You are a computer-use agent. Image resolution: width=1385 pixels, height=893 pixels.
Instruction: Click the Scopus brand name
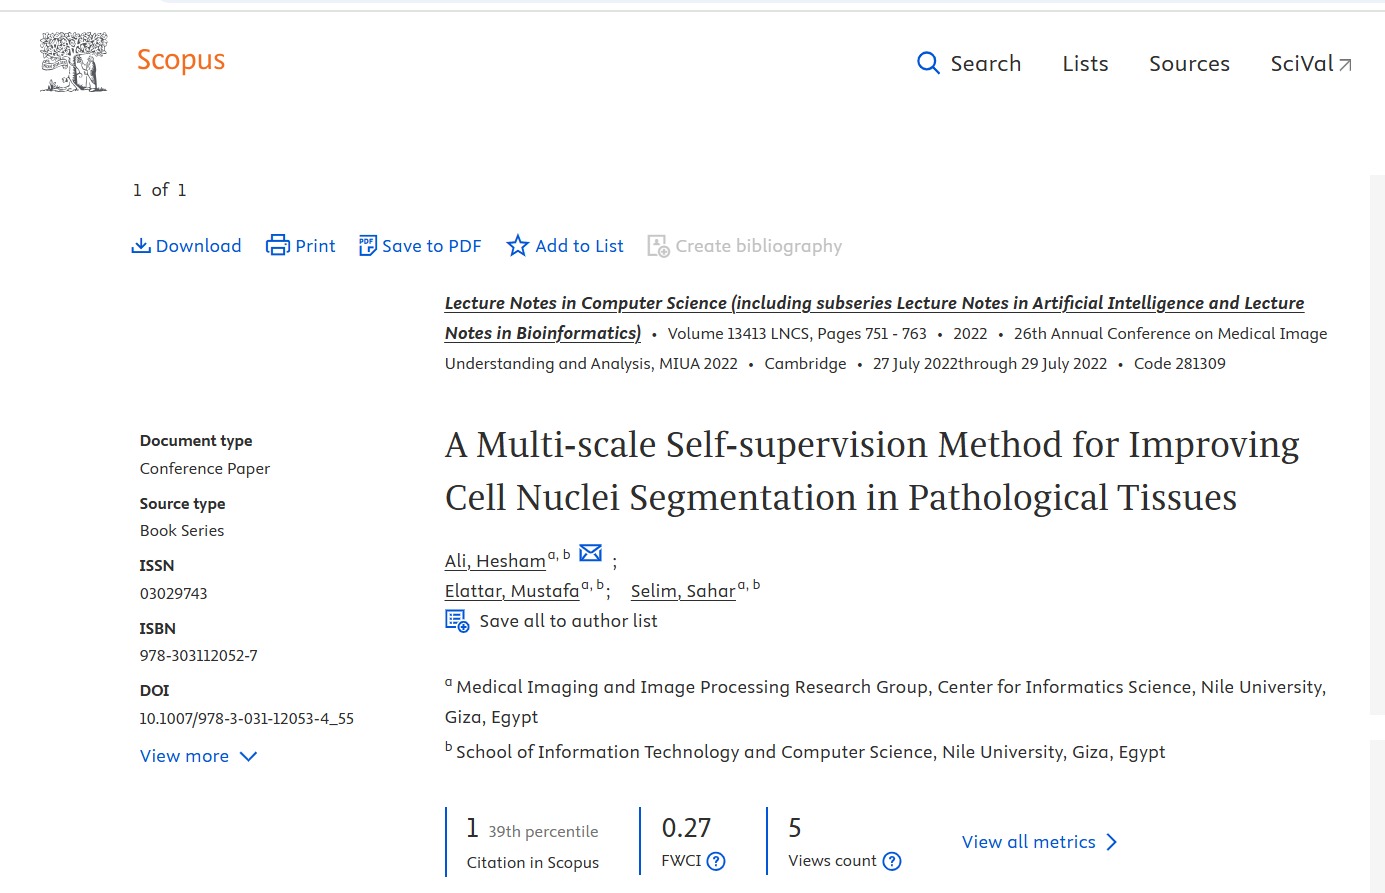coord(181,60)
